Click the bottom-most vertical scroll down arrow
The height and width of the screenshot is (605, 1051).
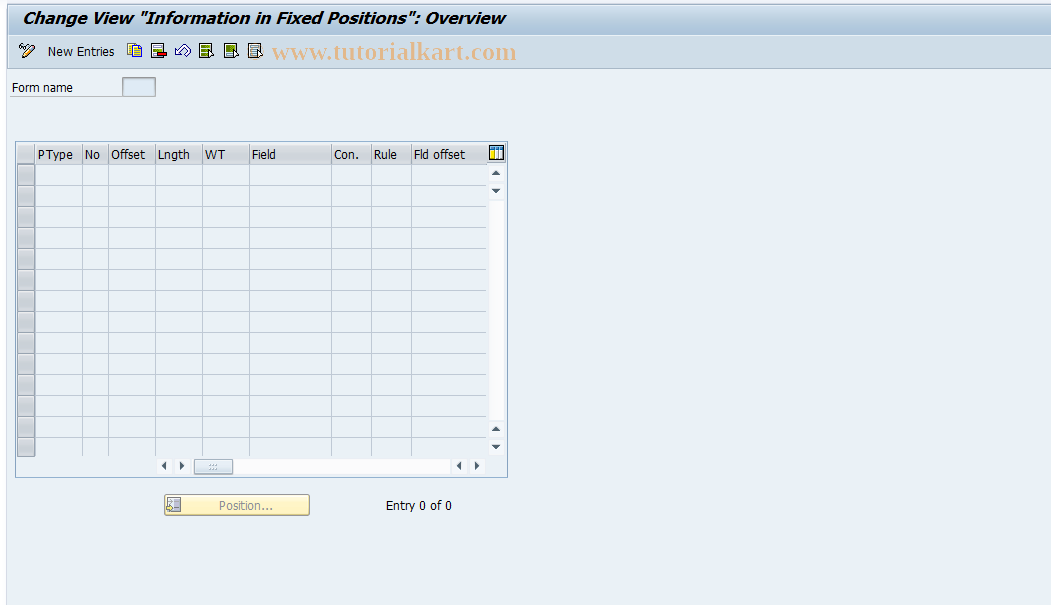pos(496,447)
